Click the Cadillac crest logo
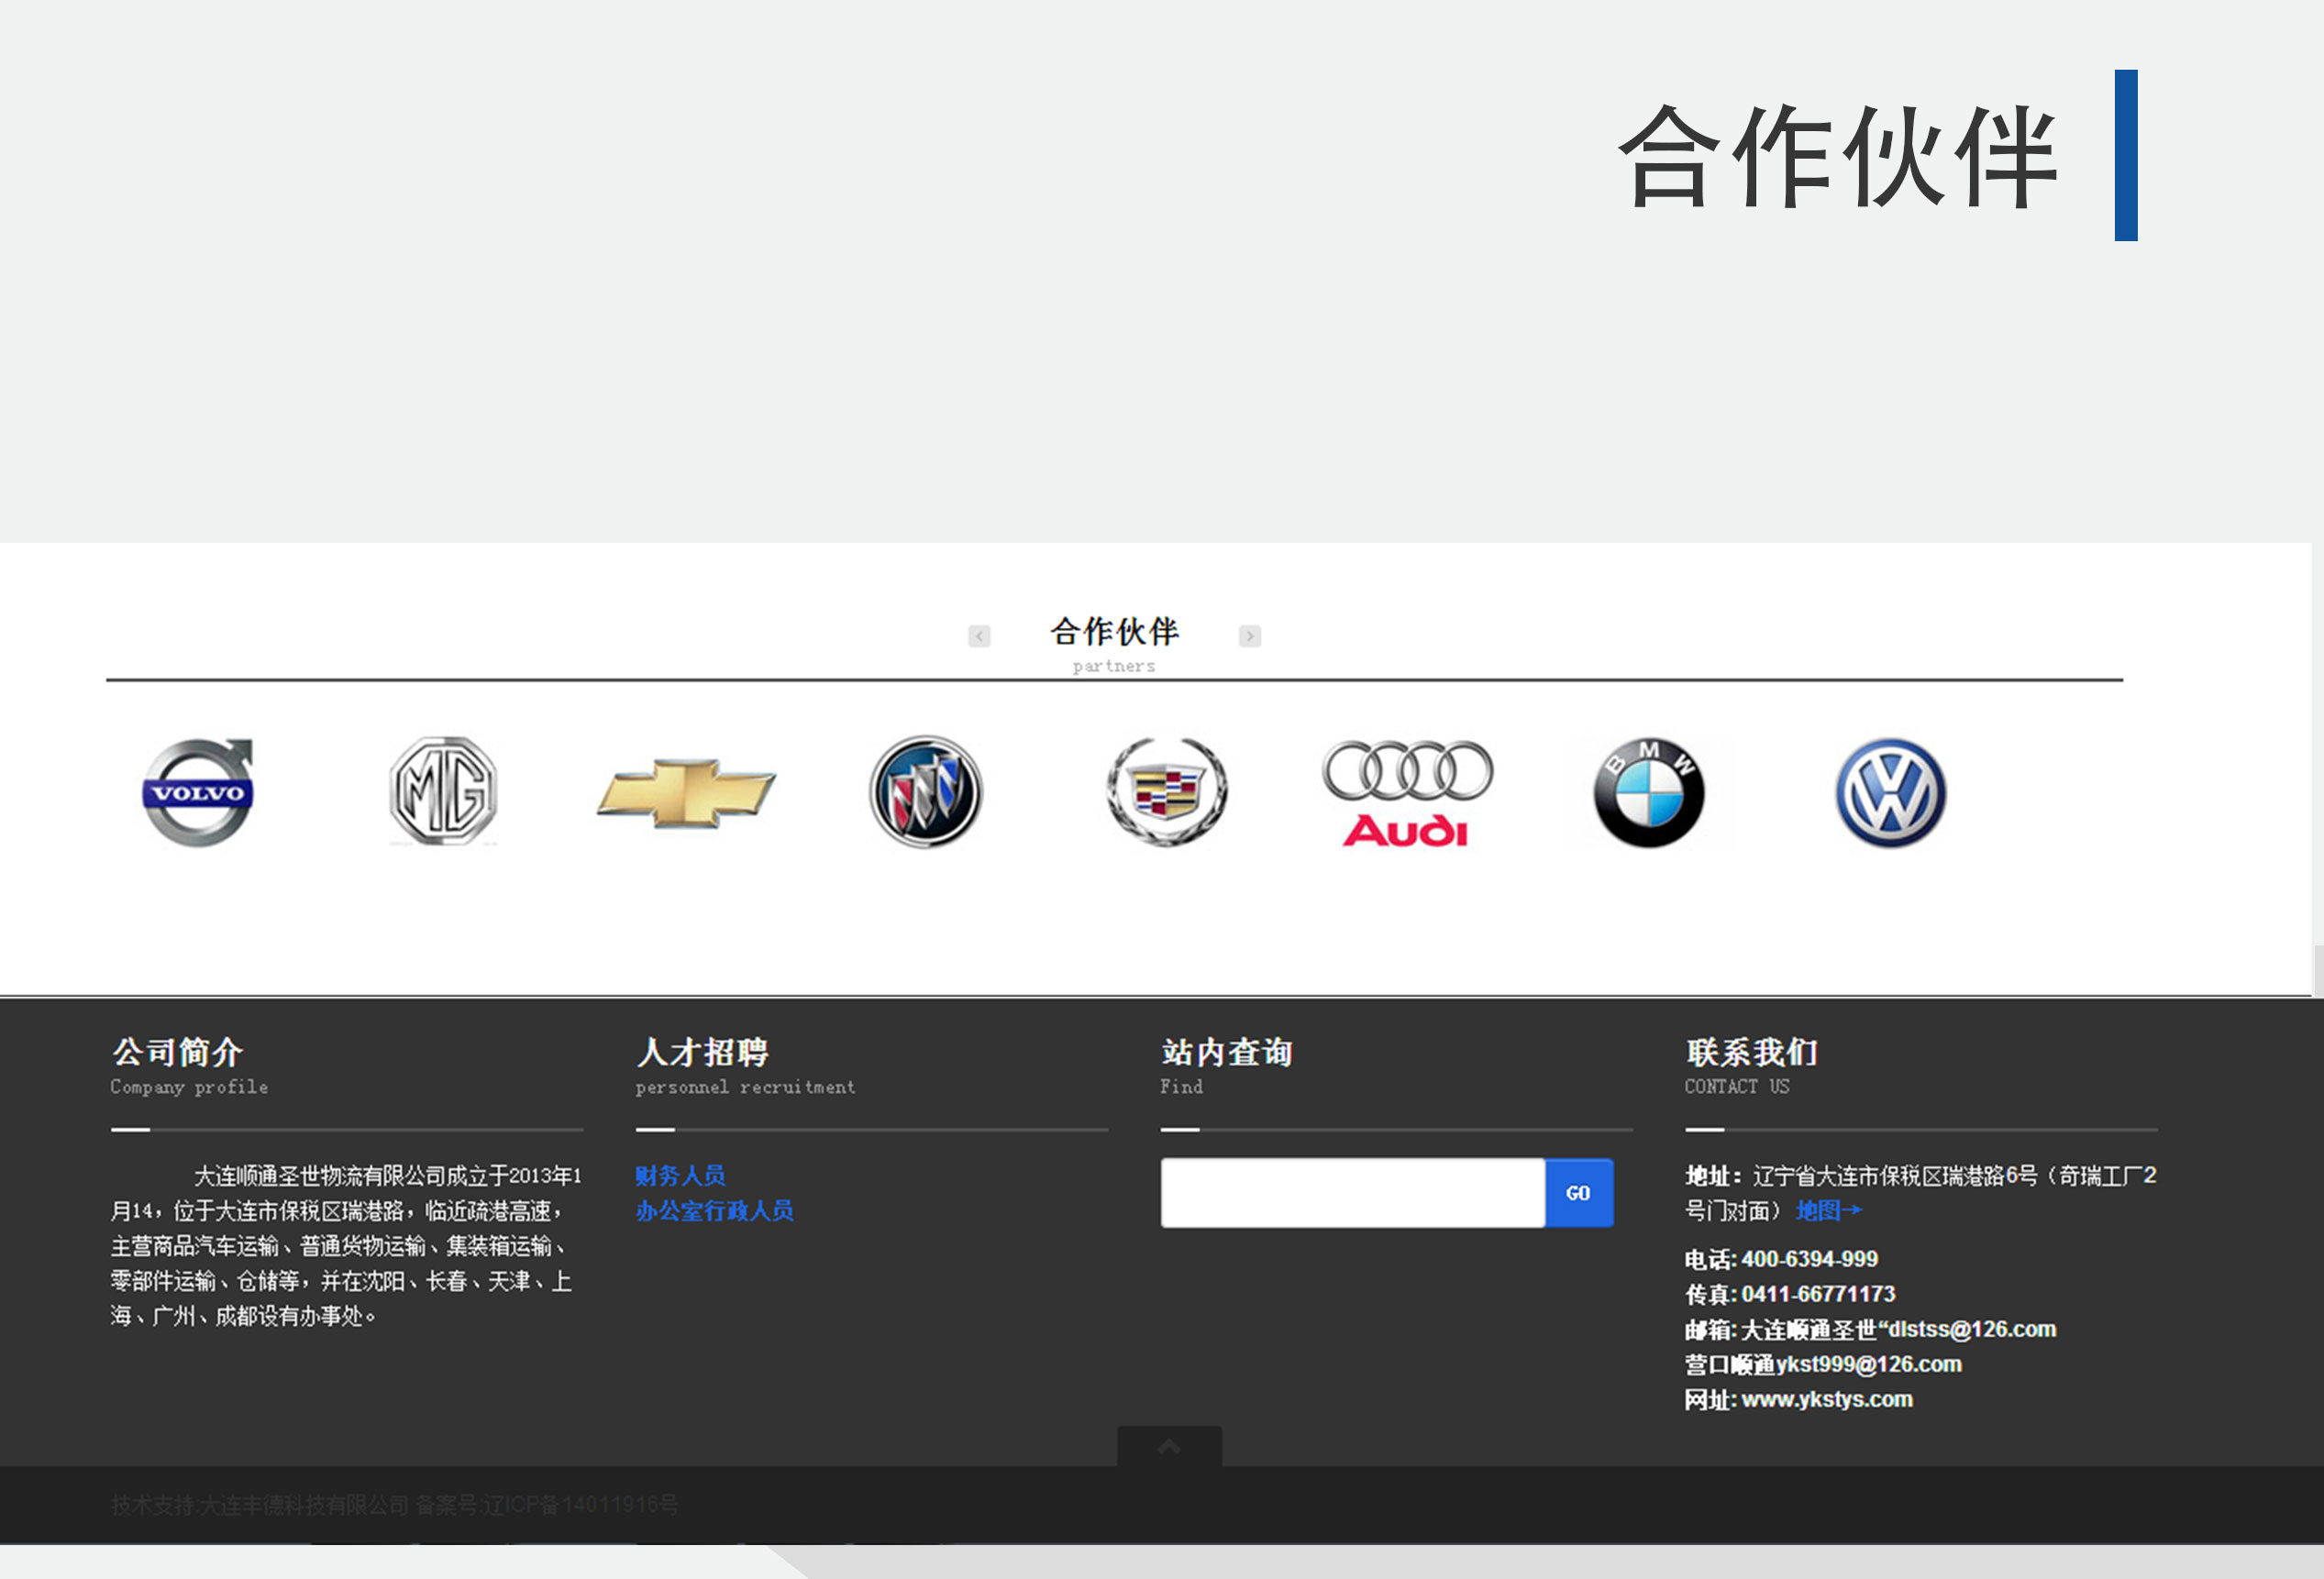The height and width of the screenshot is (1579, 2324). click(1166, 792)
